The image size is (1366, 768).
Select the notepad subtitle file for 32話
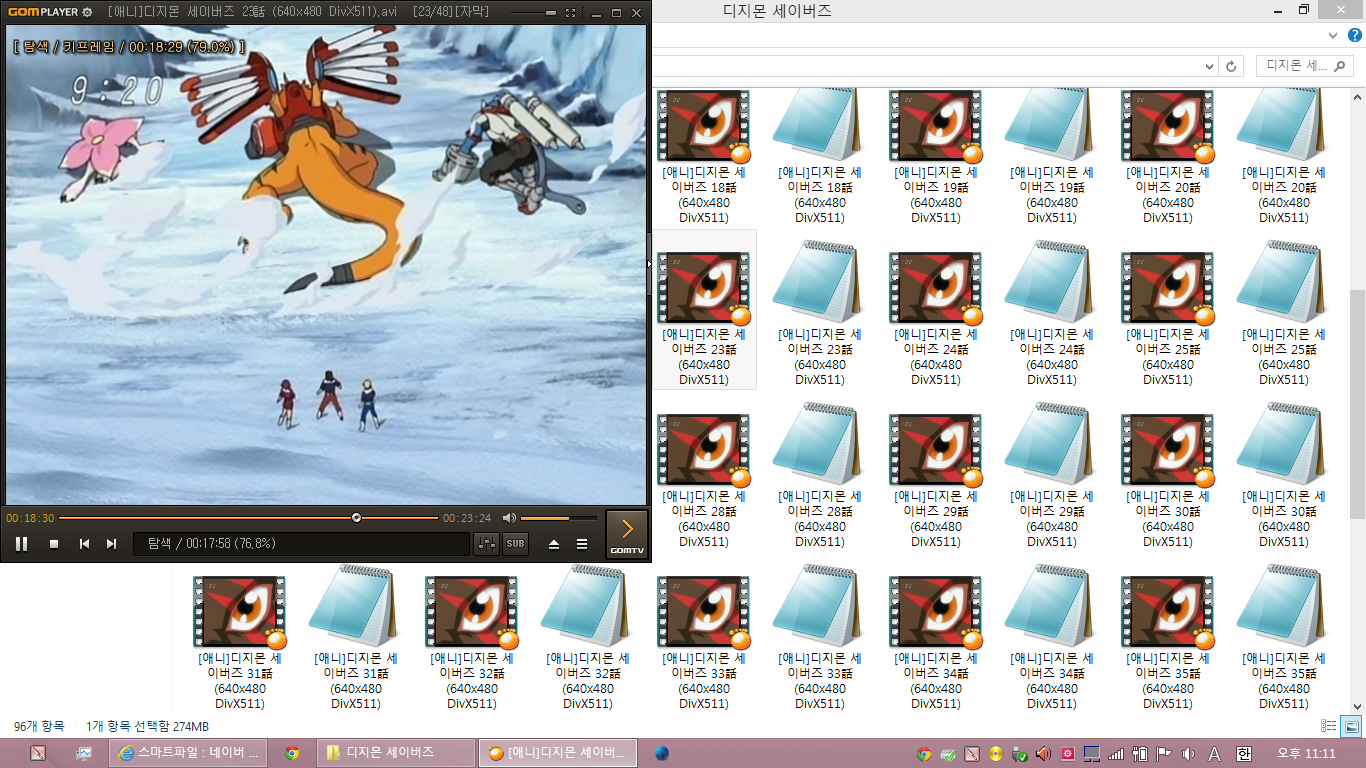588,638
